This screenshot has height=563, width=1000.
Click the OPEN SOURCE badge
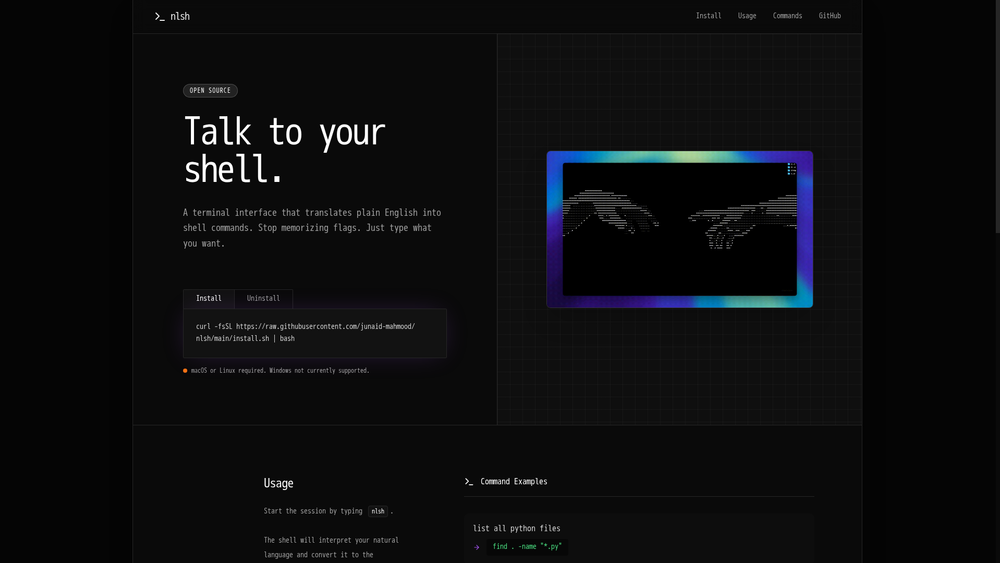pos(210,91)
